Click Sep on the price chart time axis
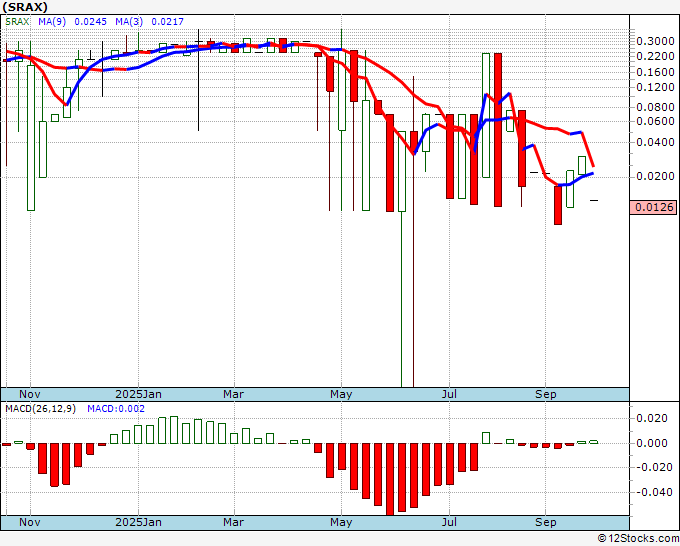The width and height of the screenshot is (680, 546). tap(545, 394)
